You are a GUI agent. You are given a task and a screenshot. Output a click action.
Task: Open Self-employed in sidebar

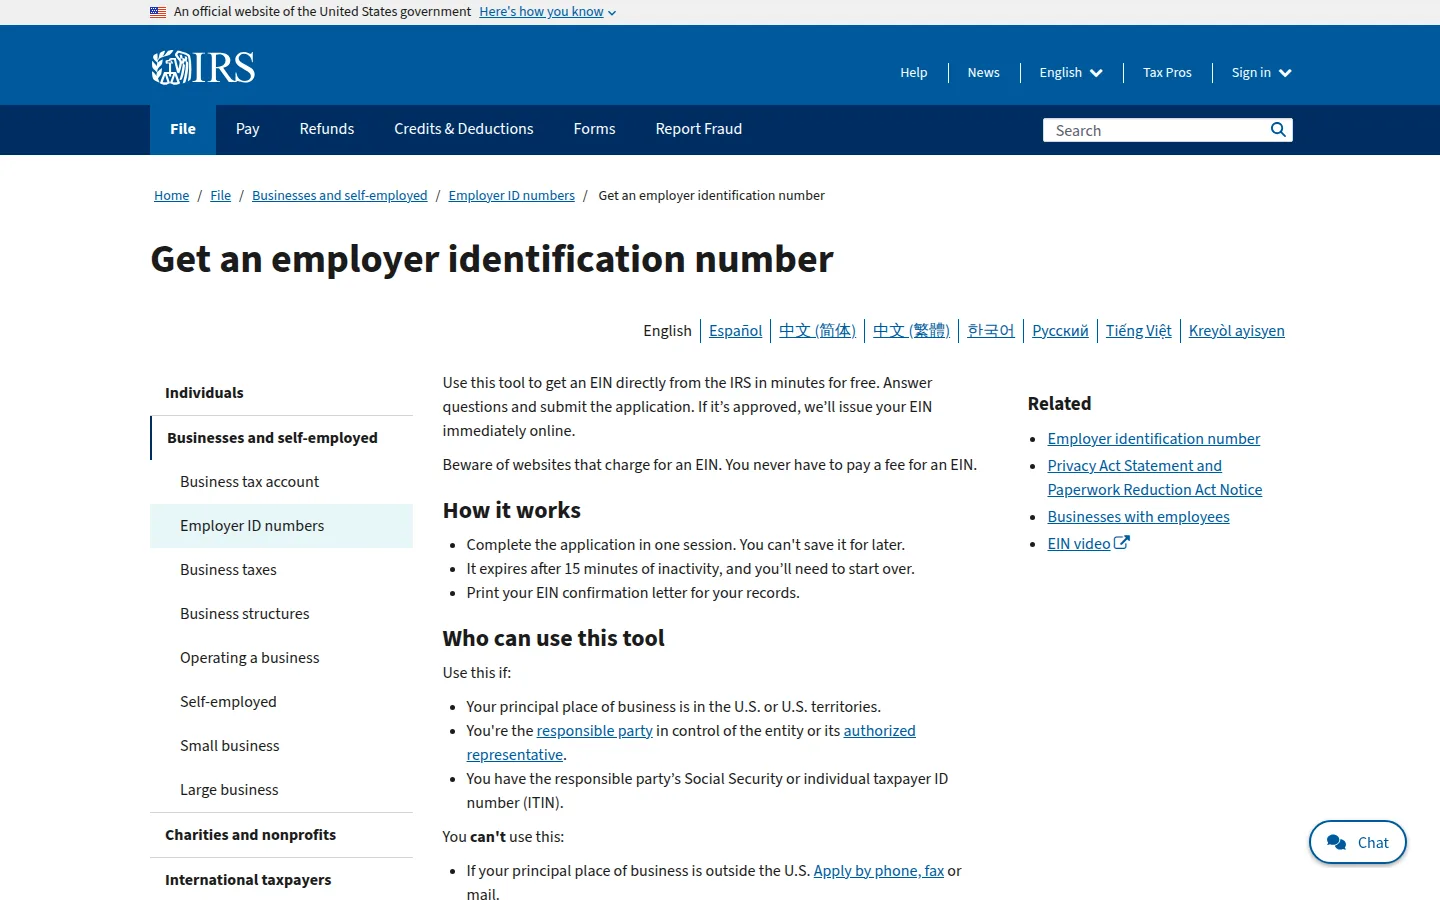click(x=281, y=702)
